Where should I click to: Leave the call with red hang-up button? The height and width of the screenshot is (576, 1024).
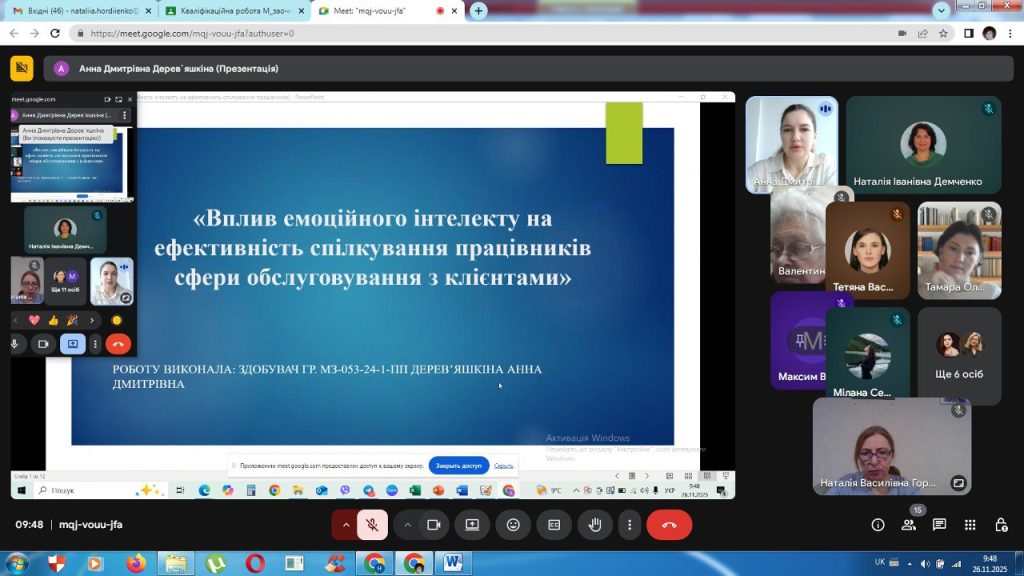pyautogui.click(x=669, y=525)
